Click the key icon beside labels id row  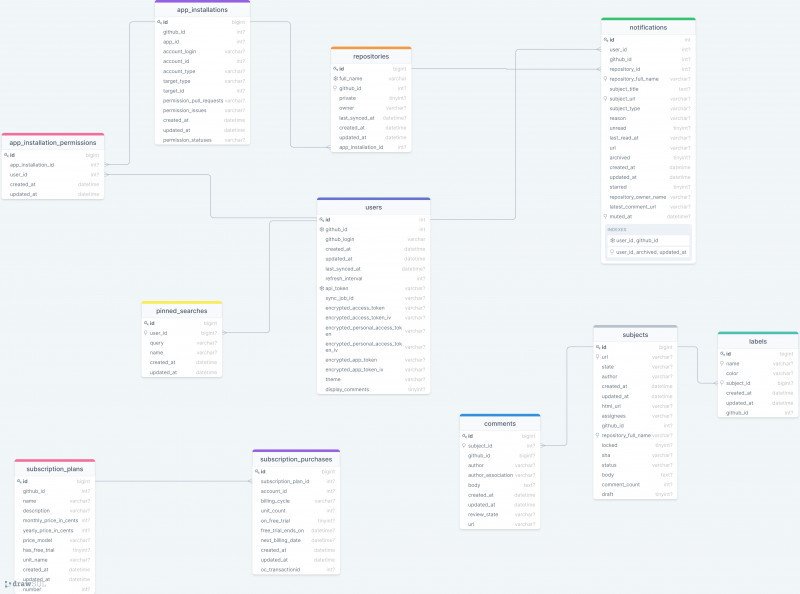pos(723,352)
